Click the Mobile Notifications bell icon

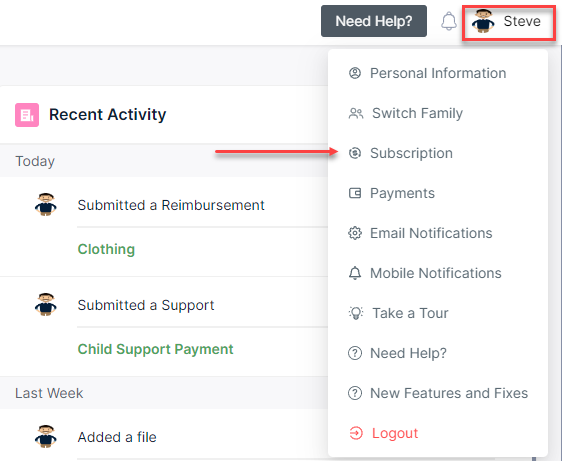(355, 273)
